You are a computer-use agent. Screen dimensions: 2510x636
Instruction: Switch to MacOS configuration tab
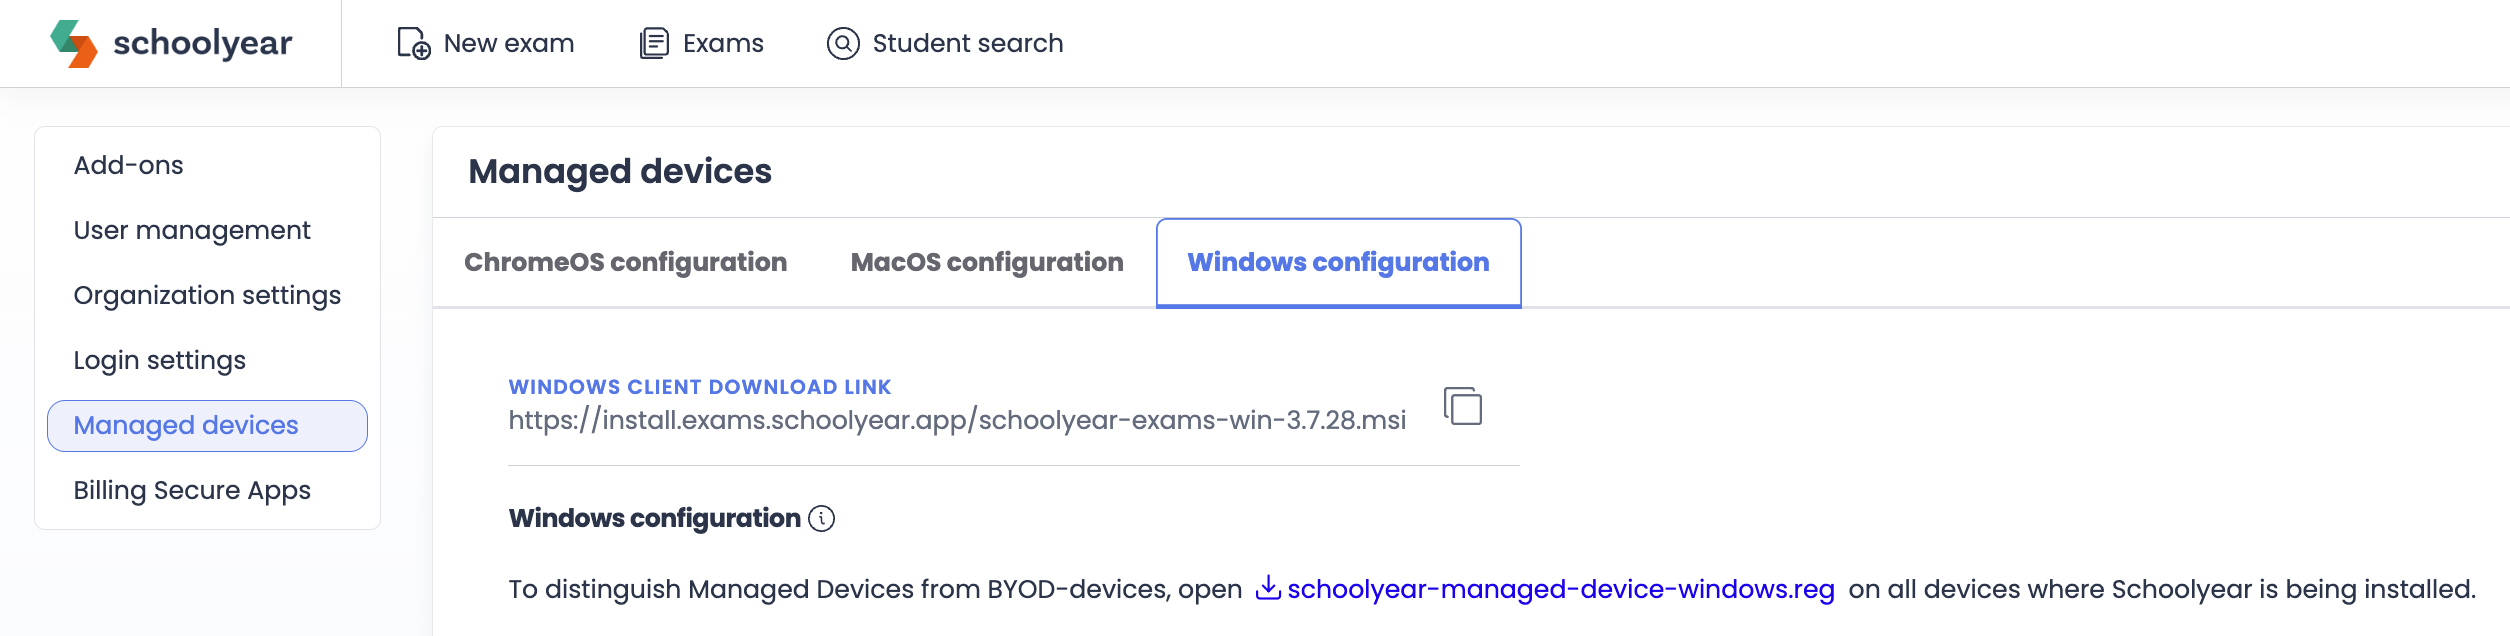point(987,262)
